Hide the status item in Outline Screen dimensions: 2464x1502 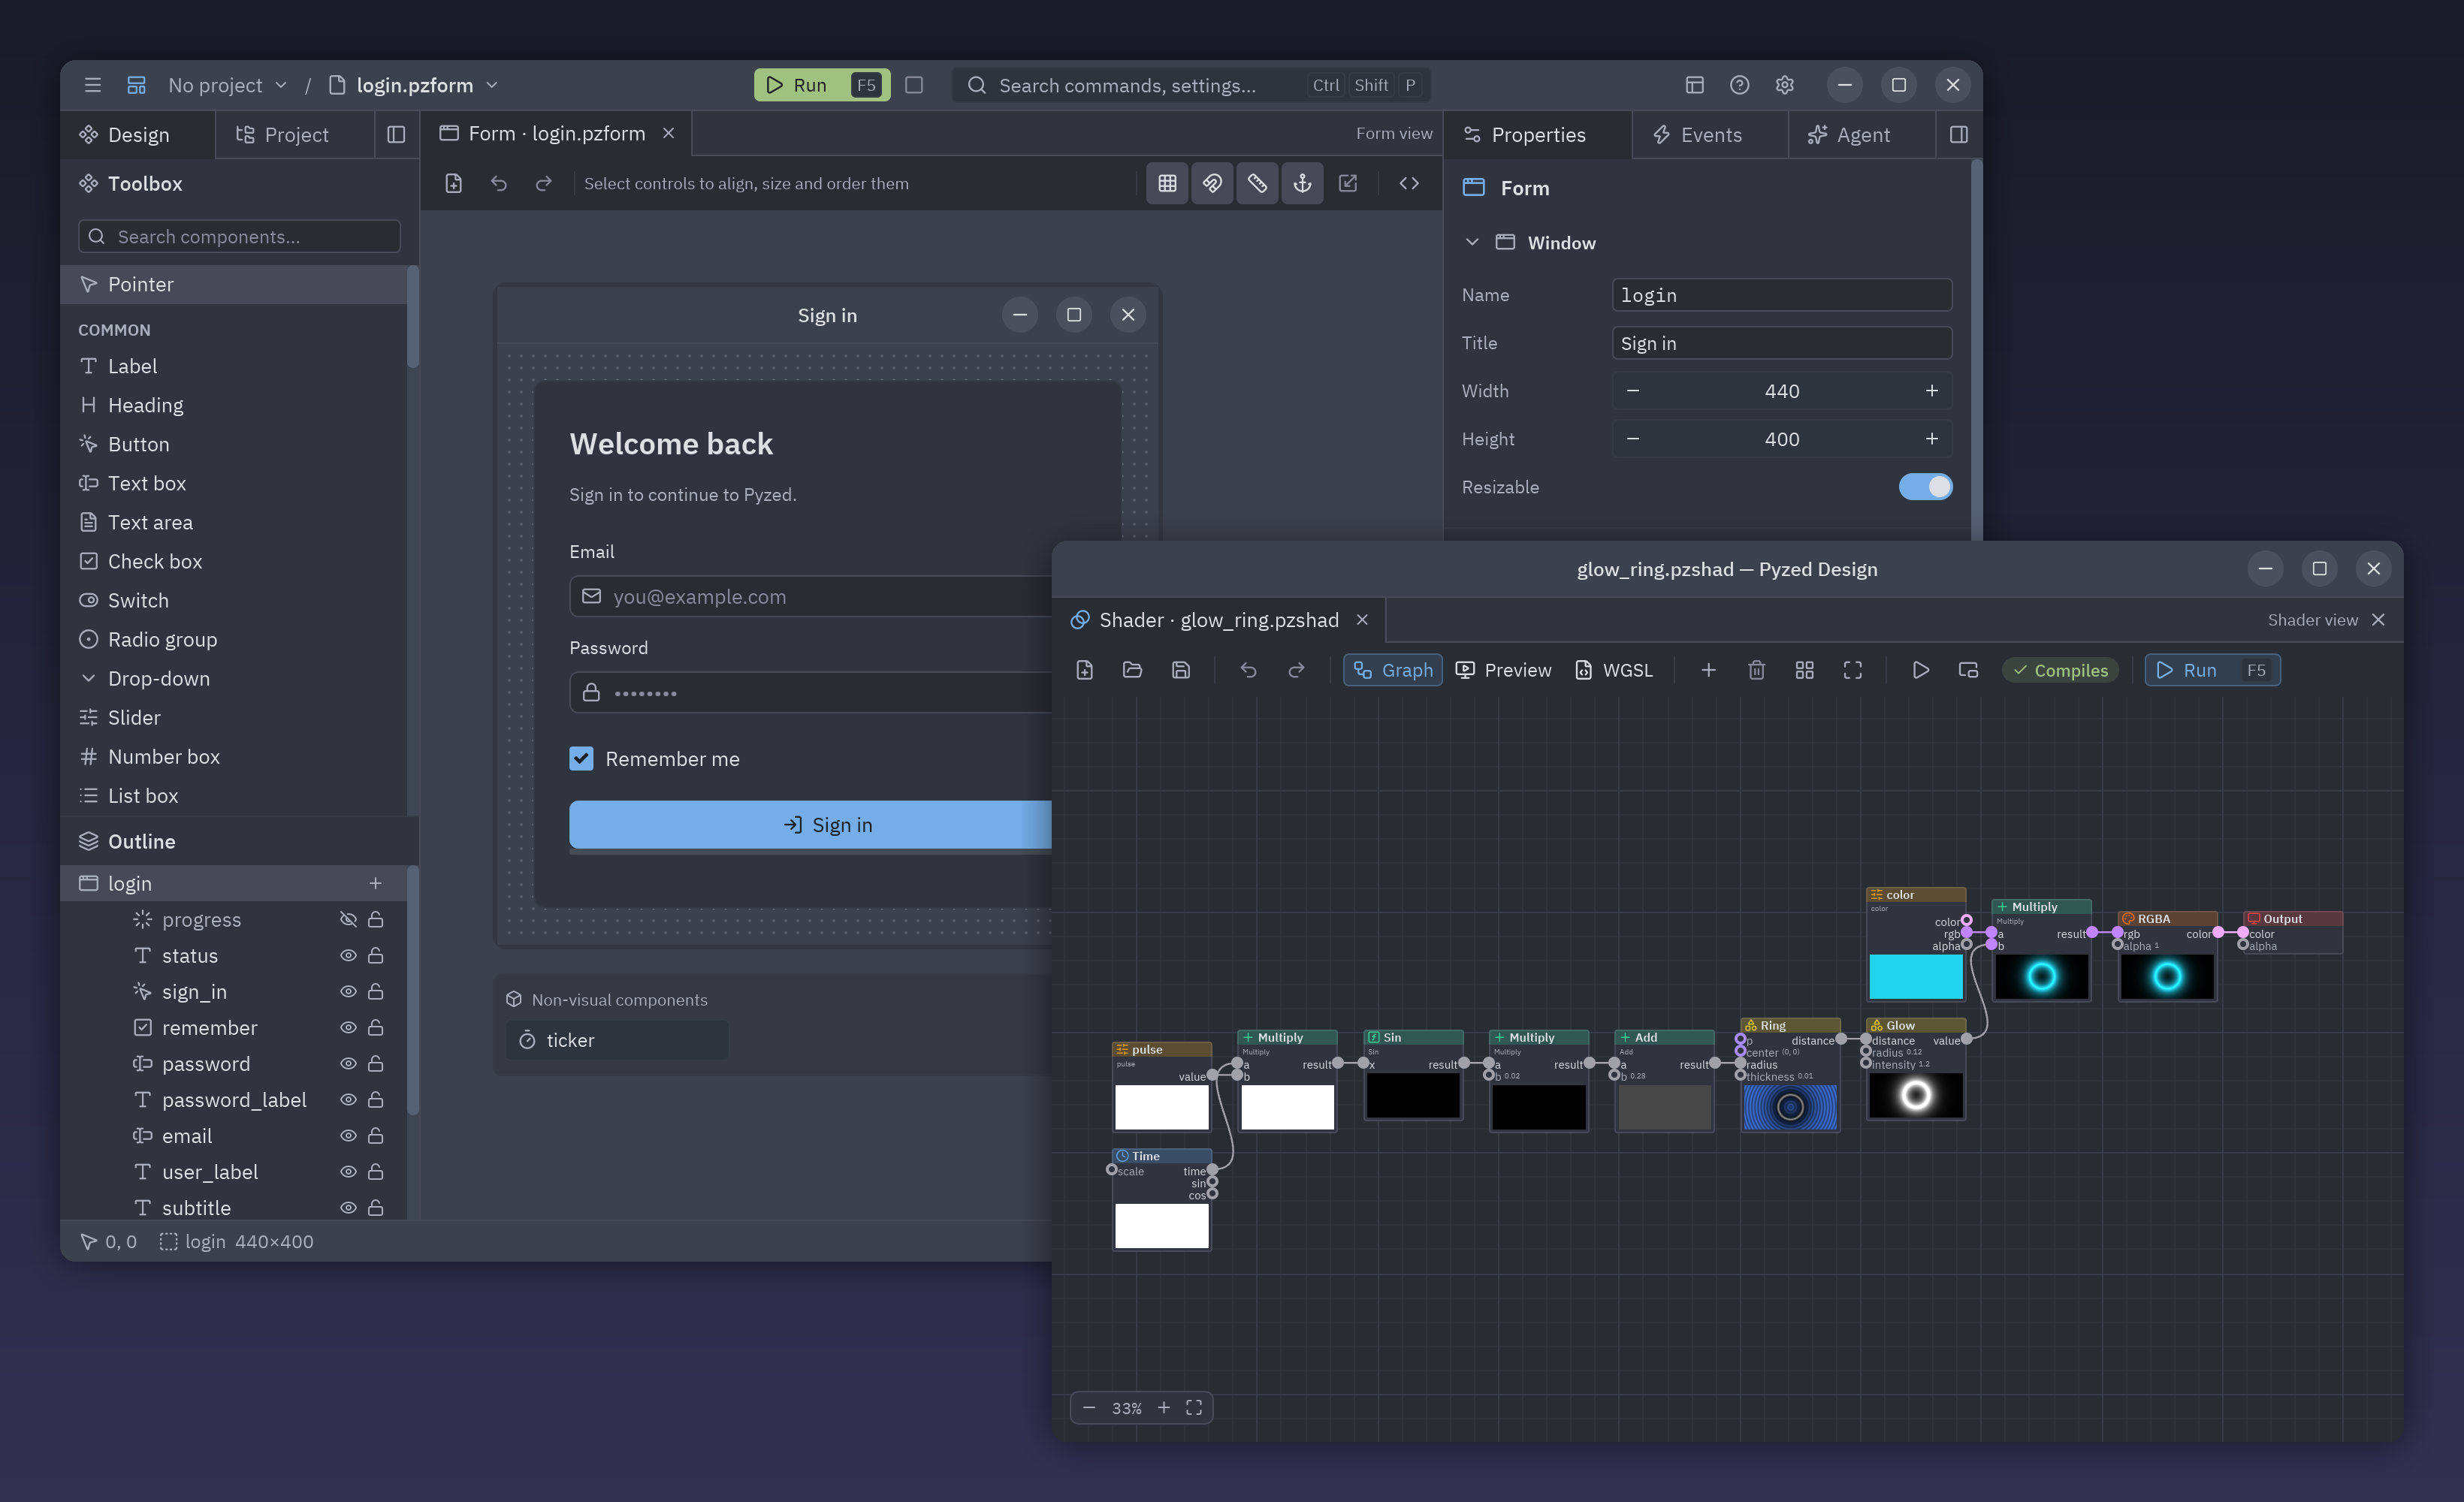click(x=348, y=955)
